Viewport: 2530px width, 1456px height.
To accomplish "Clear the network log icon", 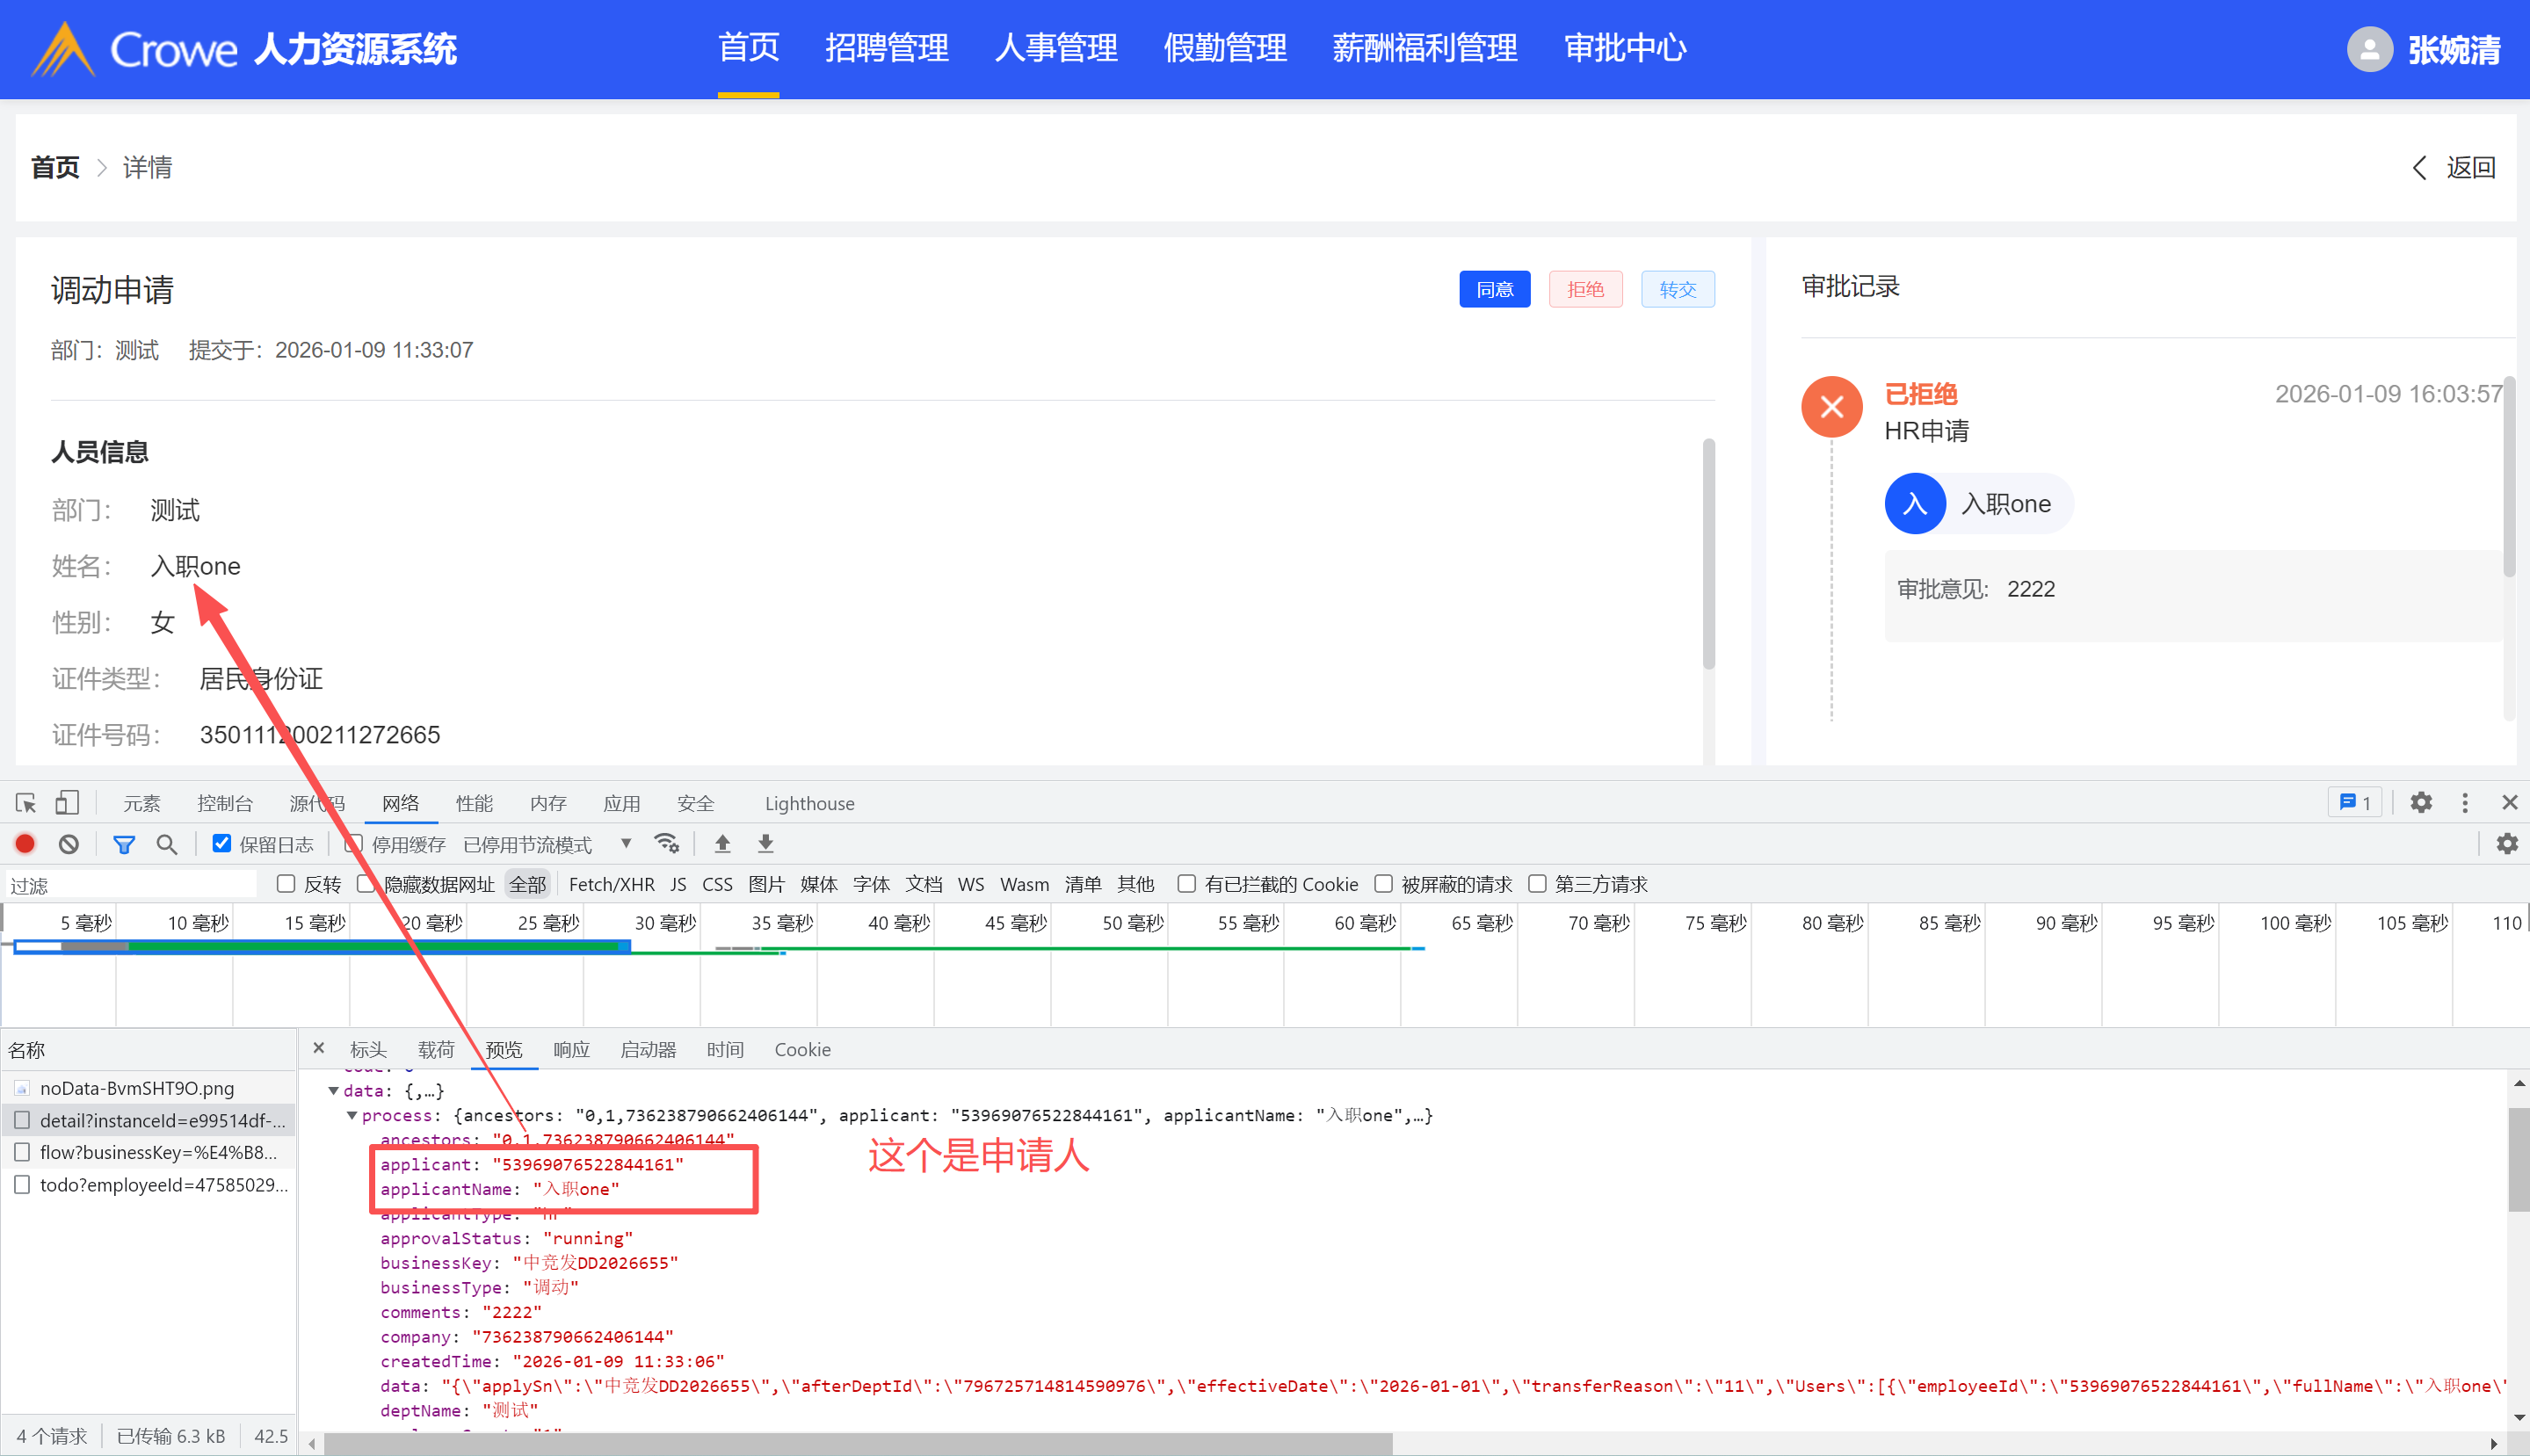I will pos(68,844).
